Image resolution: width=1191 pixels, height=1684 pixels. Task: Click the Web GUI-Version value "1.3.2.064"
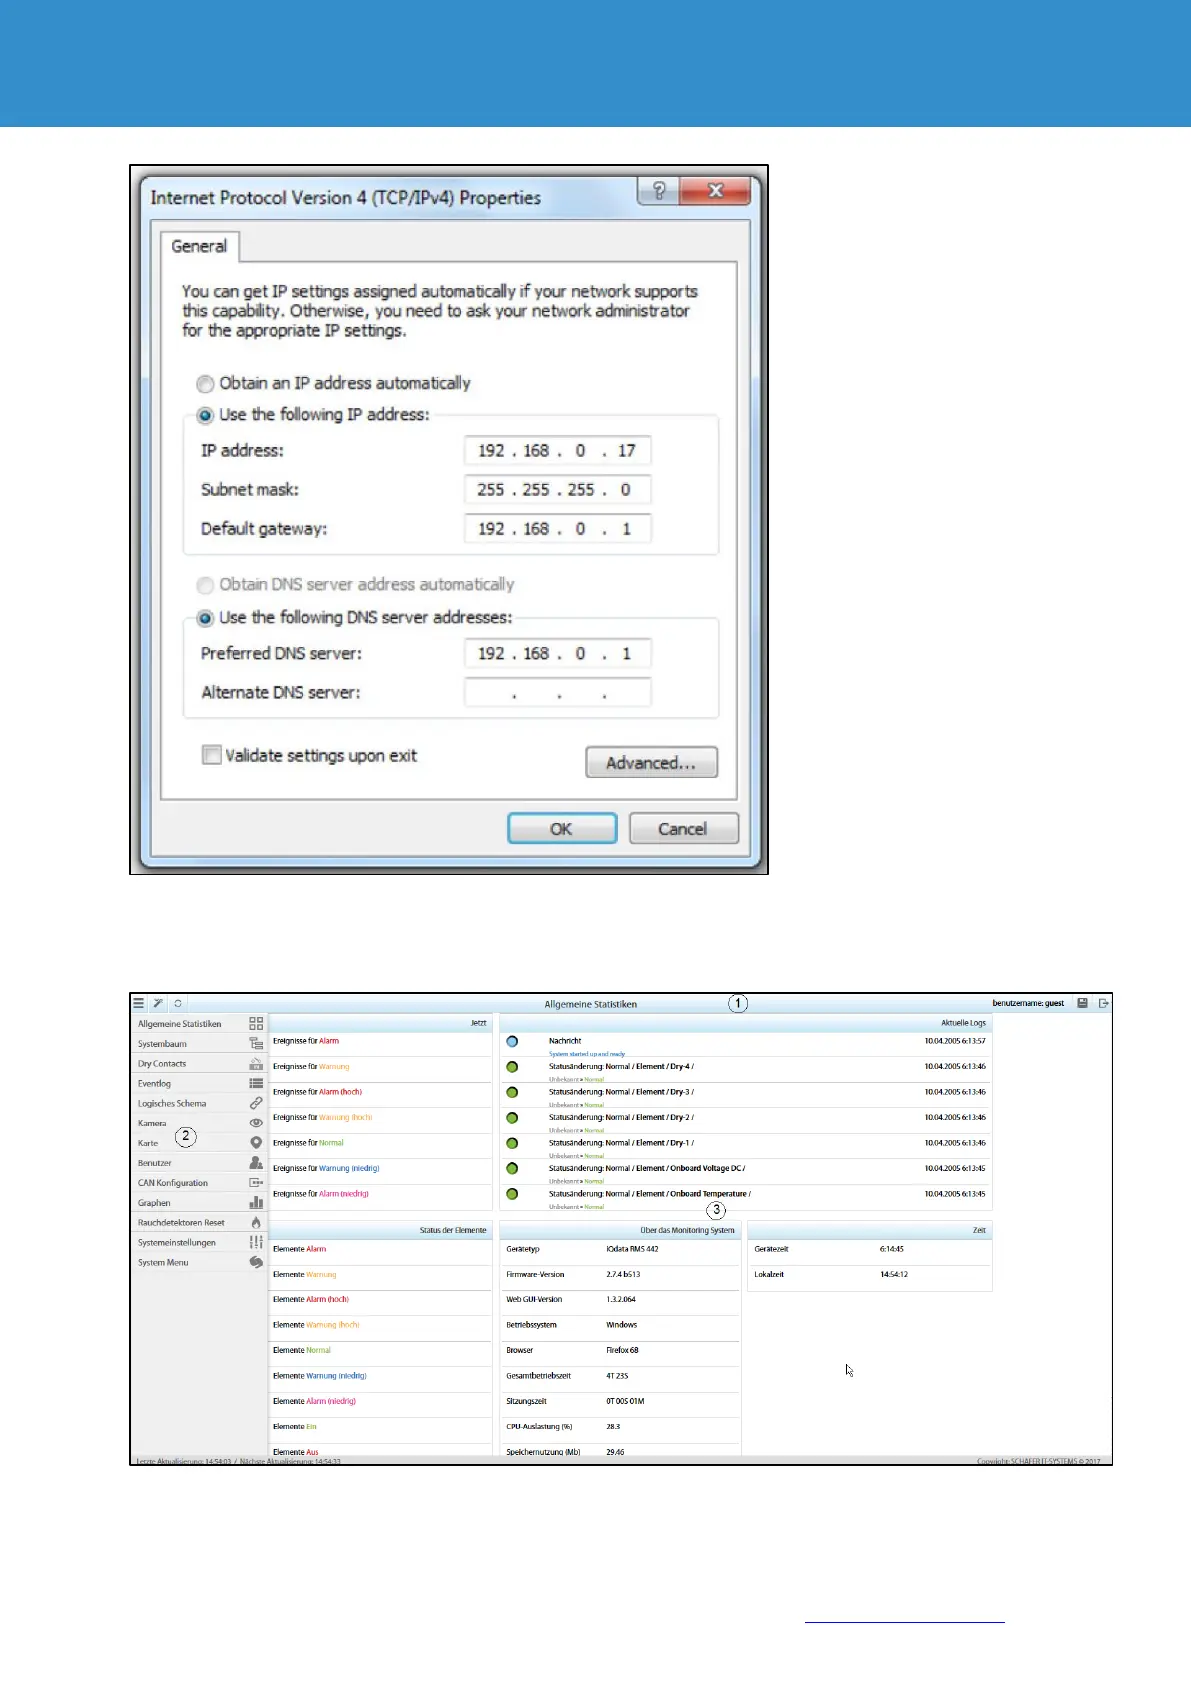click(x=621, y=1300)
